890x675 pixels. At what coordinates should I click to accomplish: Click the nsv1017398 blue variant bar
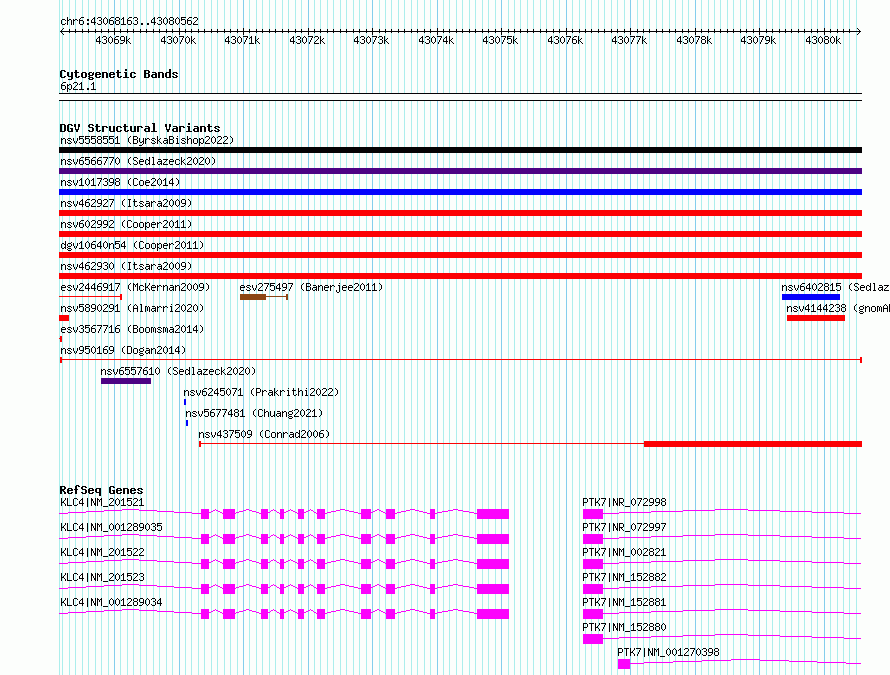460,192
